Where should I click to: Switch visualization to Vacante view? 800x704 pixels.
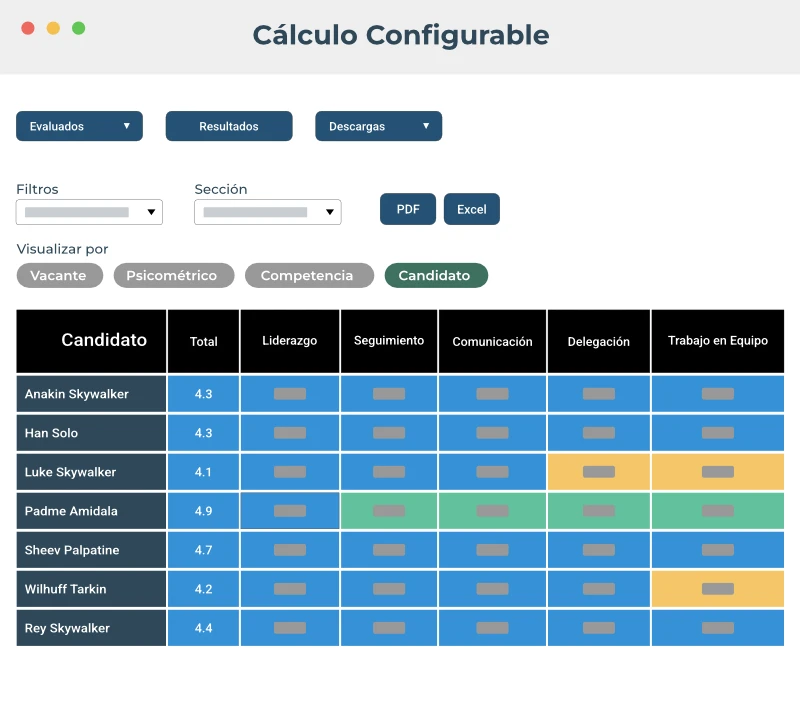tap(59, 275)
